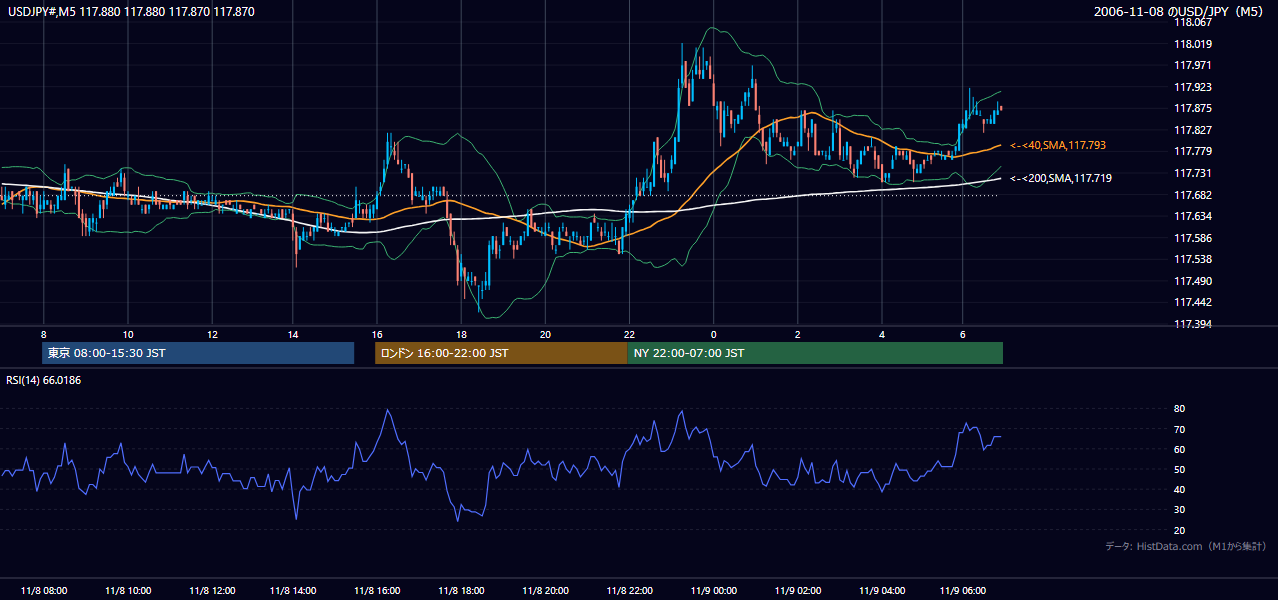Click hour label 18 under the price chart
1278x600 pixels.
click(x=461, y=334)
